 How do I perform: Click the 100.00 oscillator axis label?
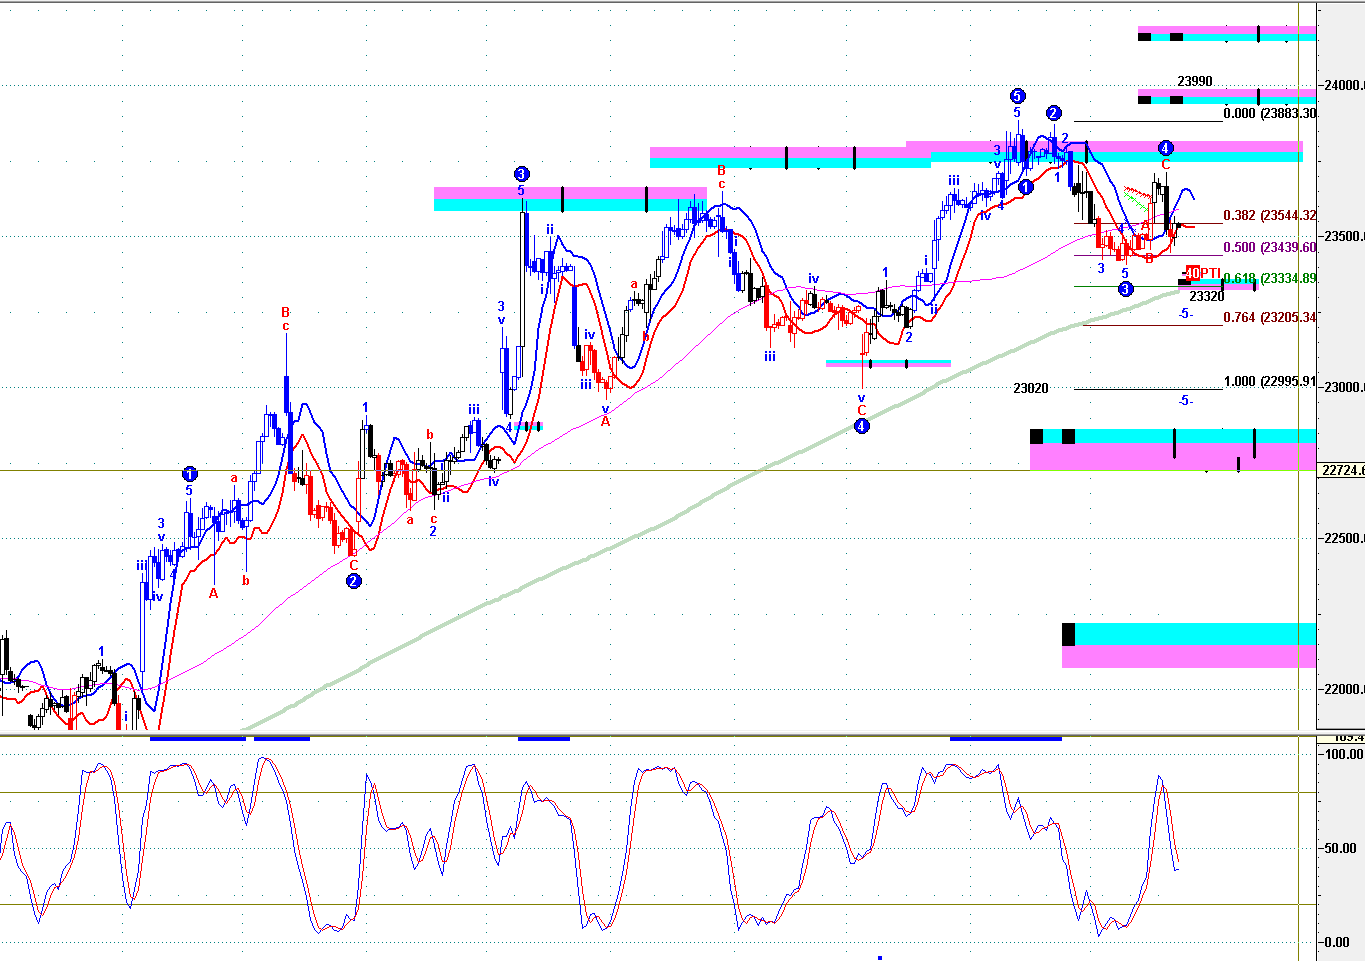pyautogui.click(x=1342, y=754)
